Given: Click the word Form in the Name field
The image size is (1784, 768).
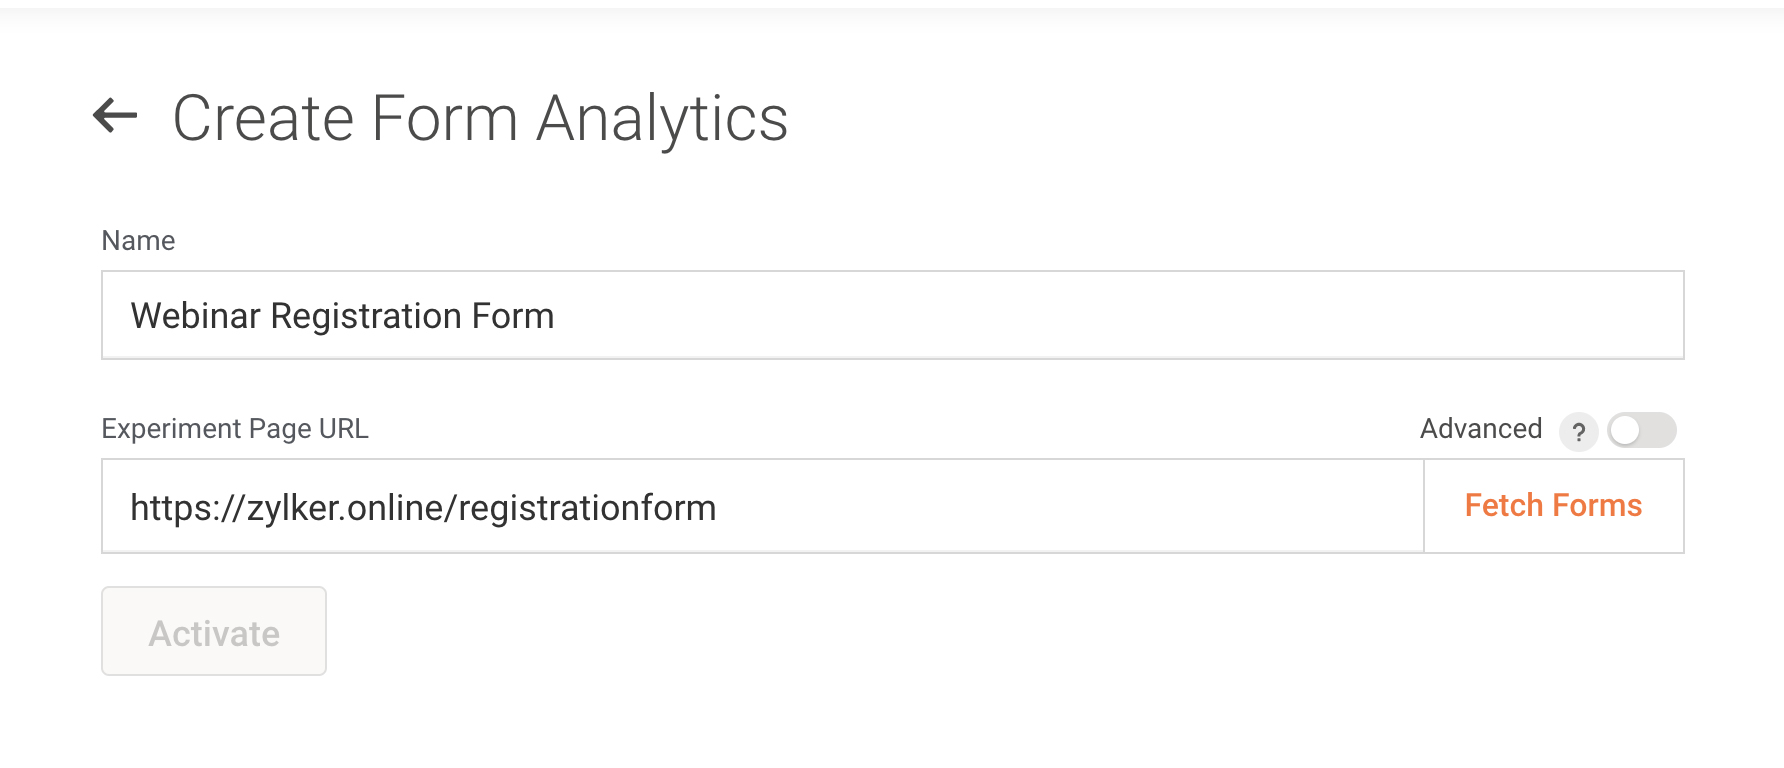Looking at the screenshot, I should pos(513,316).
